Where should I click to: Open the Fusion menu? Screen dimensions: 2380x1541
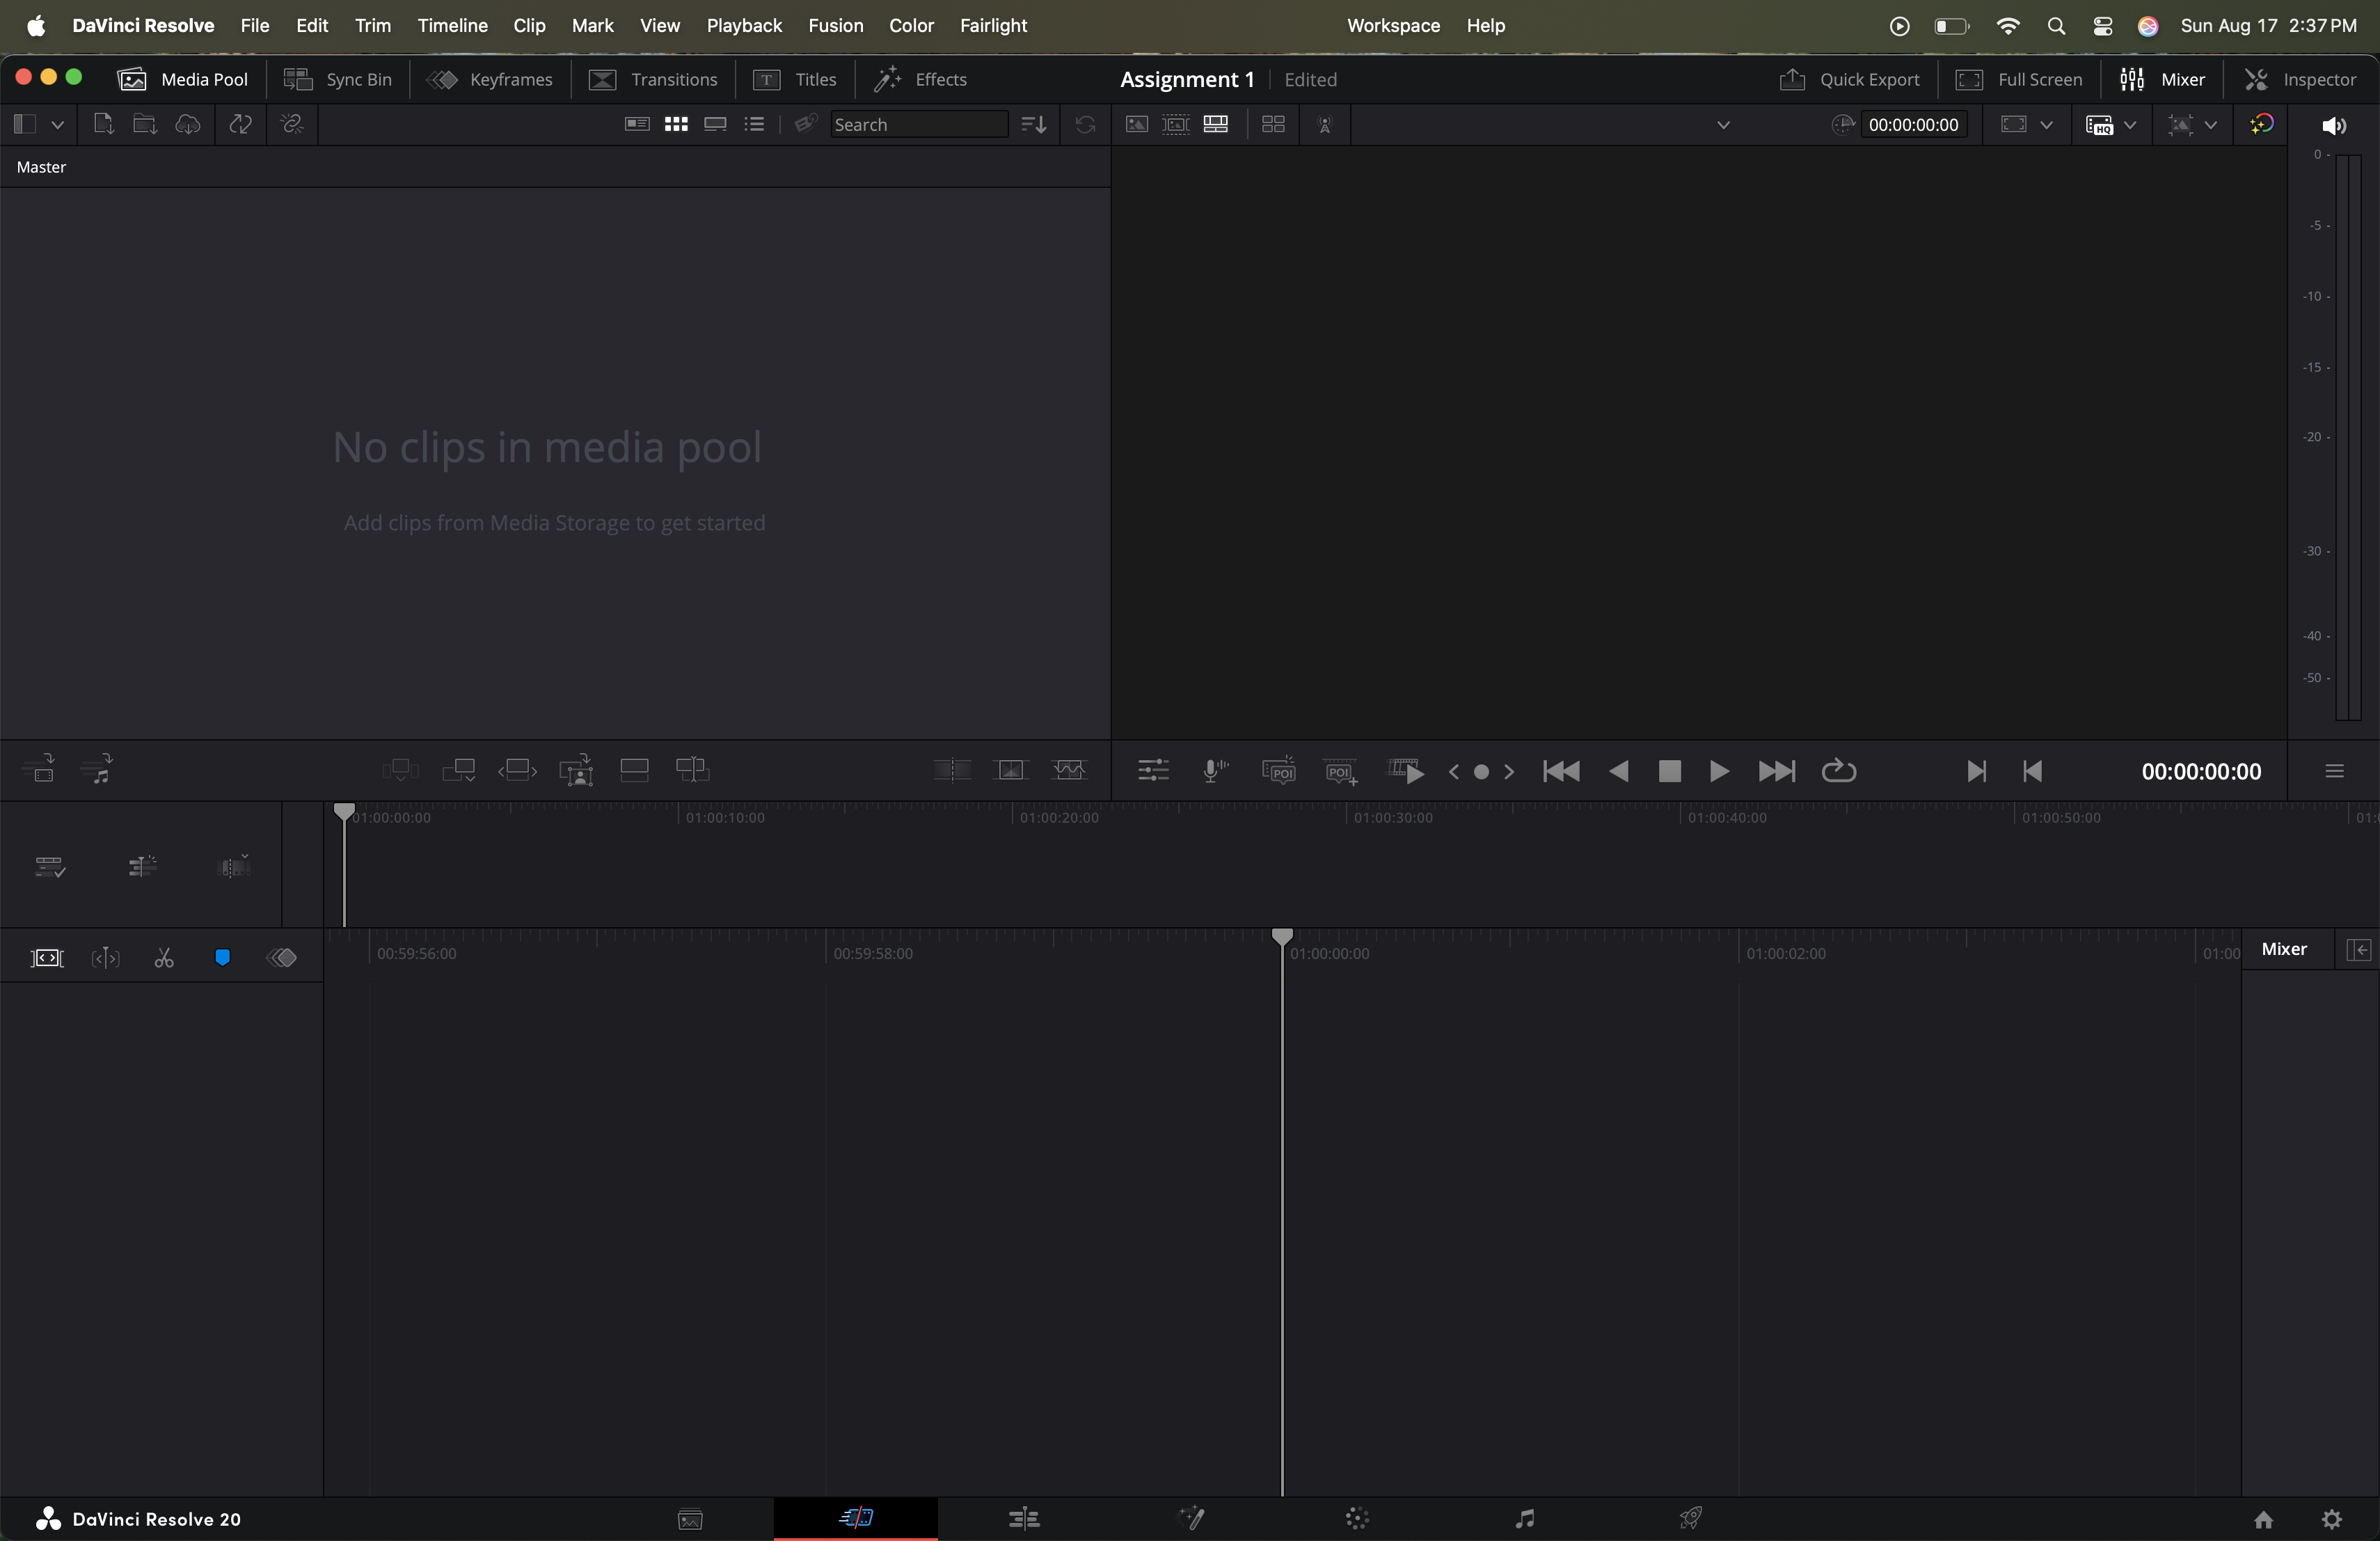point(835,25)
